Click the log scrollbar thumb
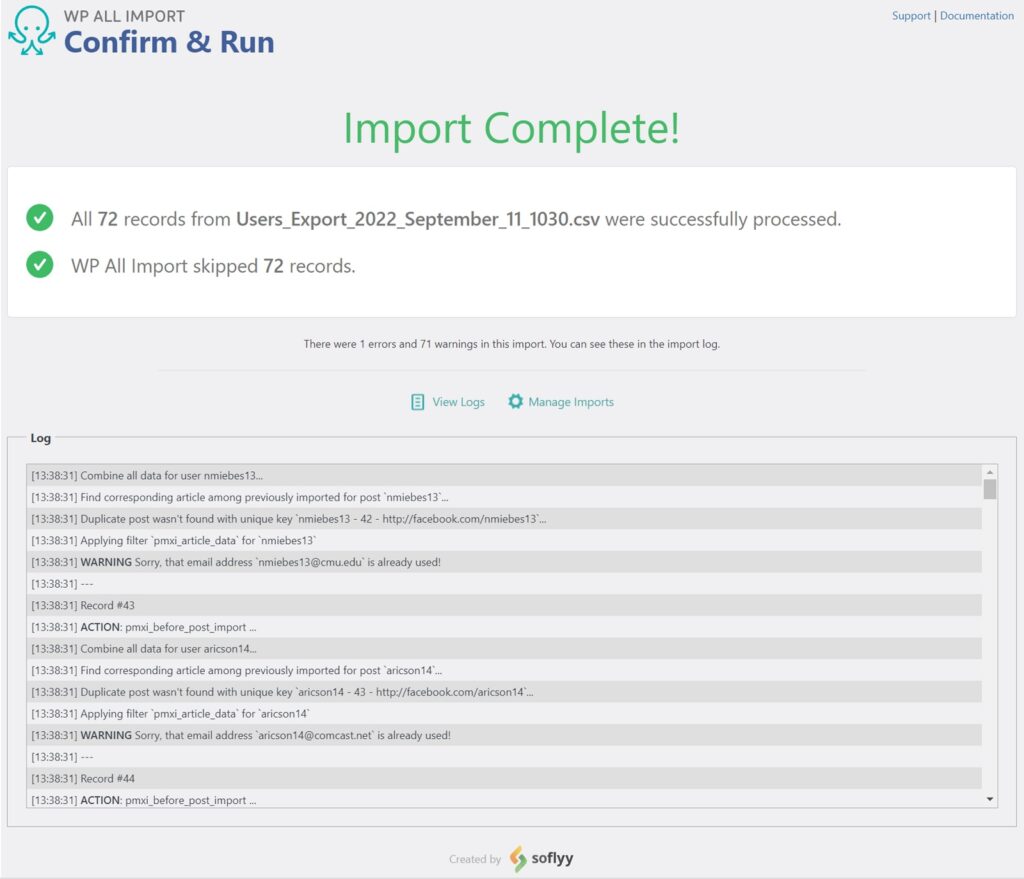The image size is (1024, 879). point(990,489)
